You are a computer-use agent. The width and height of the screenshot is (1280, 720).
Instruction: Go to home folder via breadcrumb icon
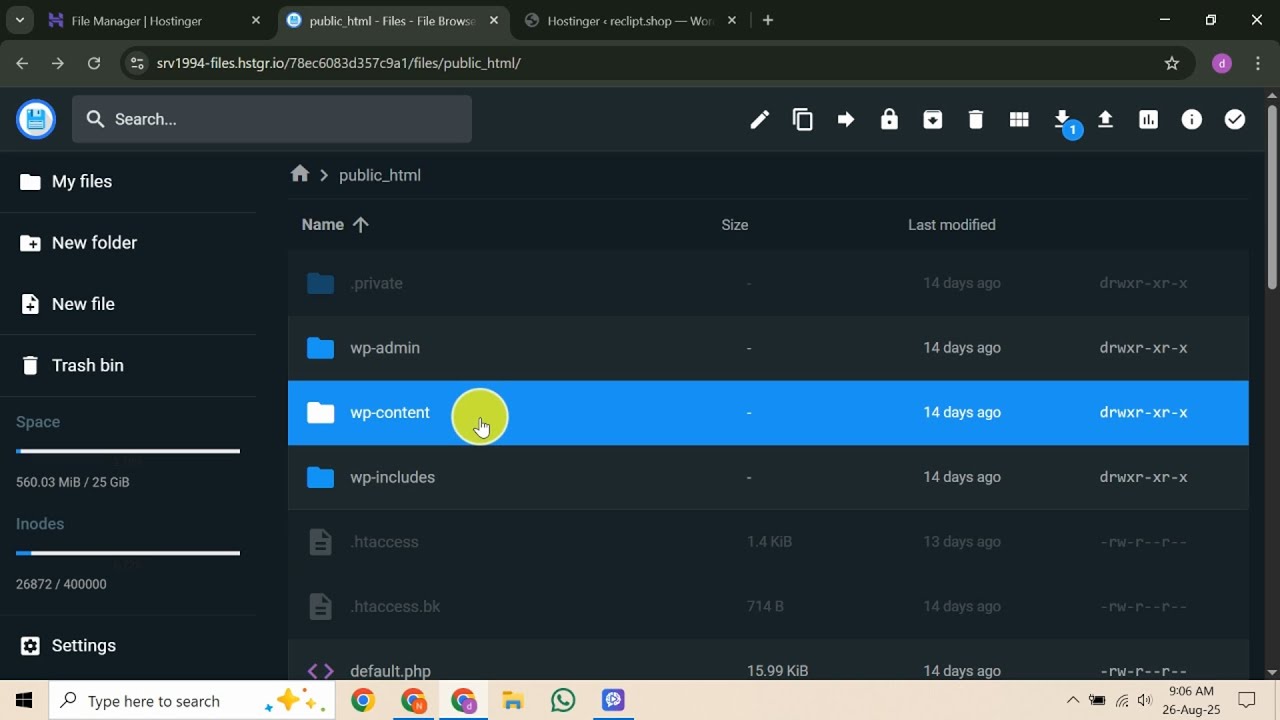pyautogui.click(x=300, y=174)
